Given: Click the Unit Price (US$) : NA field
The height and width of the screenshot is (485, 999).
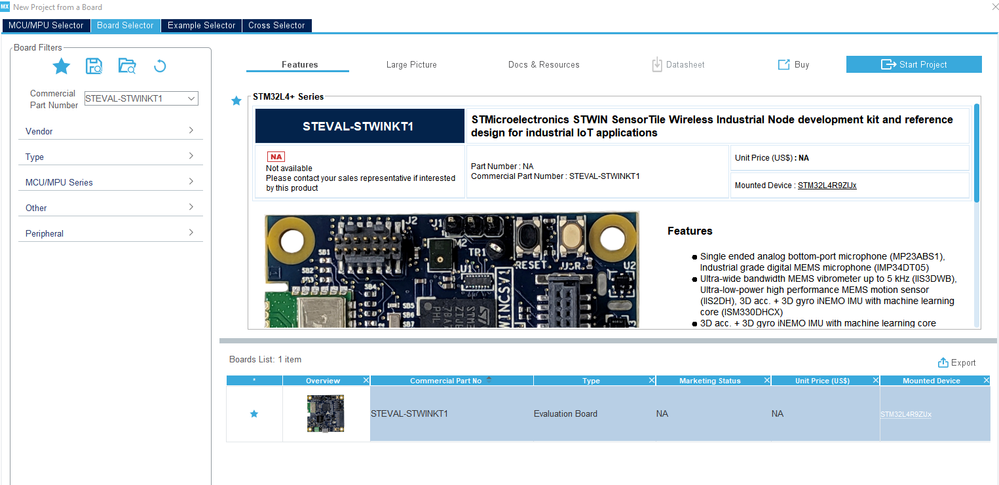Looking at the screenshot, I should (x=850, y=158).
